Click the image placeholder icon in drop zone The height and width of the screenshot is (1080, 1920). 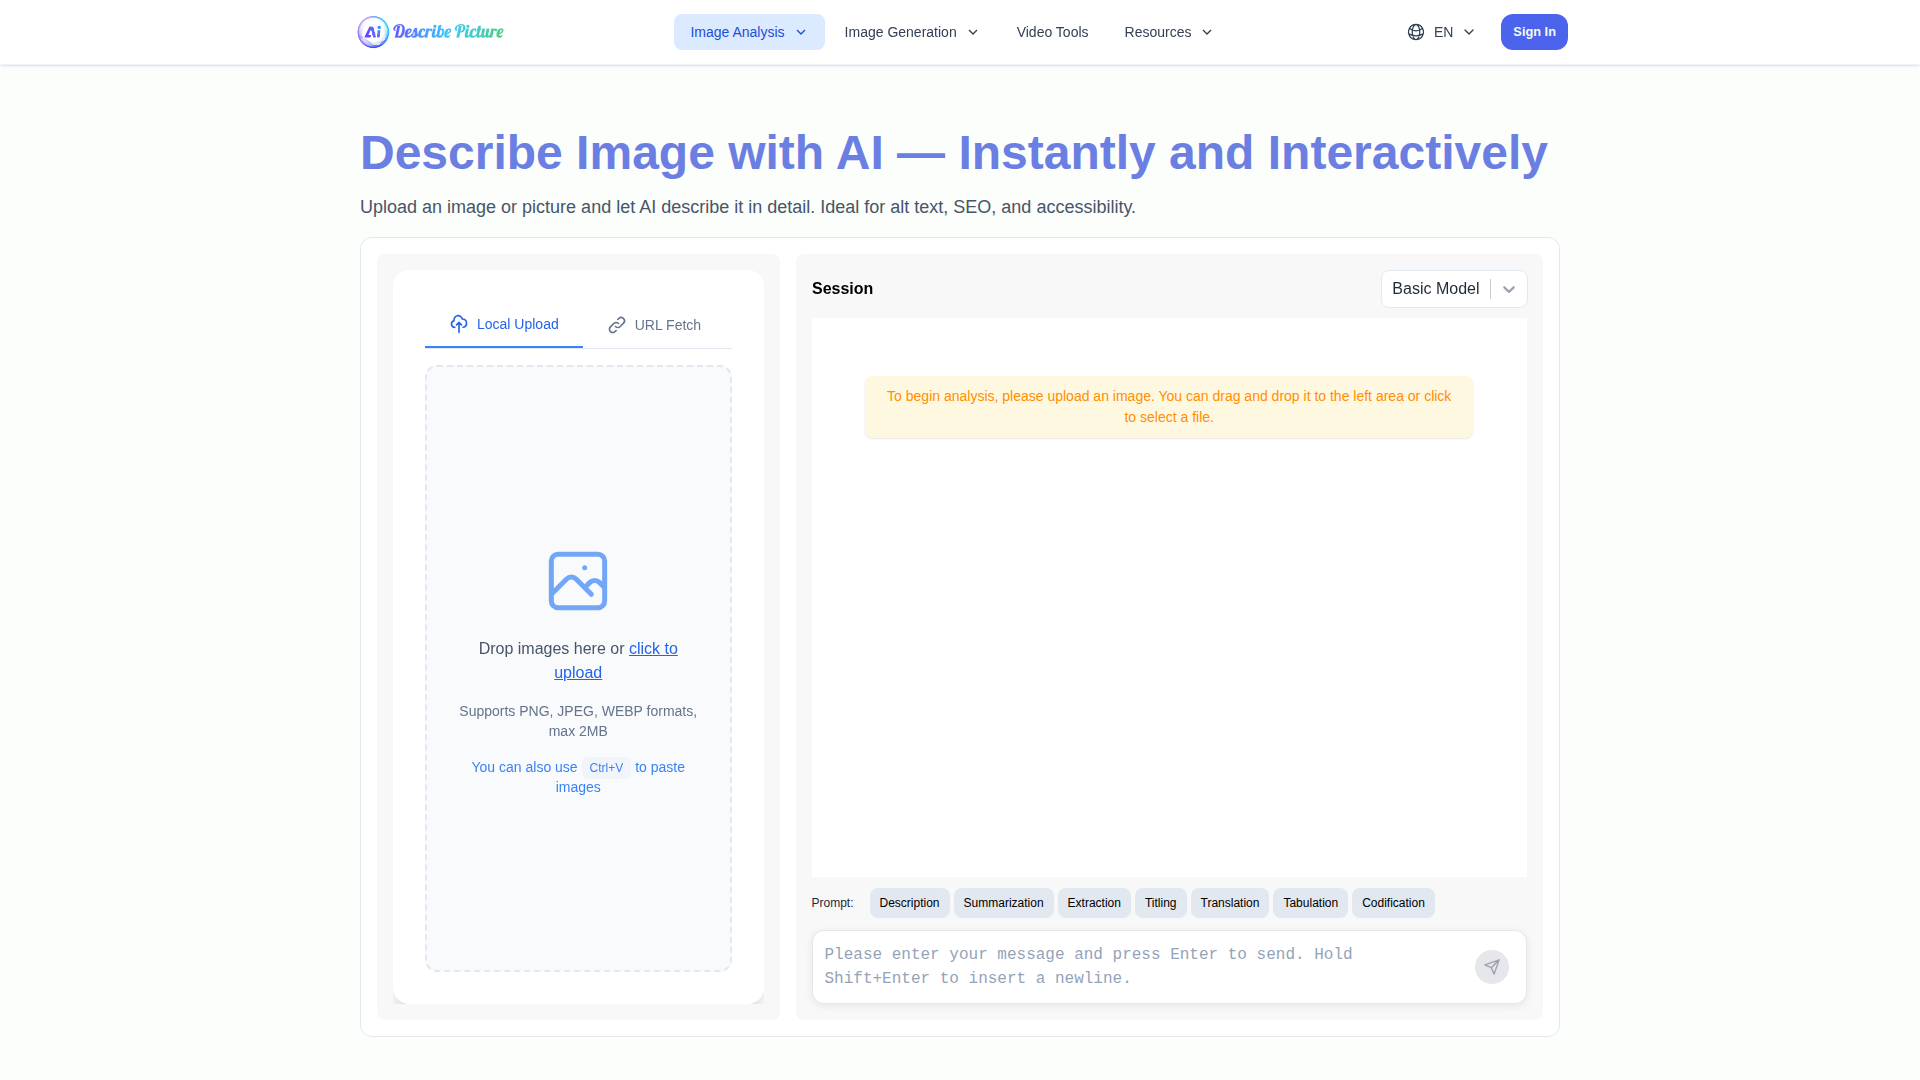578,581
